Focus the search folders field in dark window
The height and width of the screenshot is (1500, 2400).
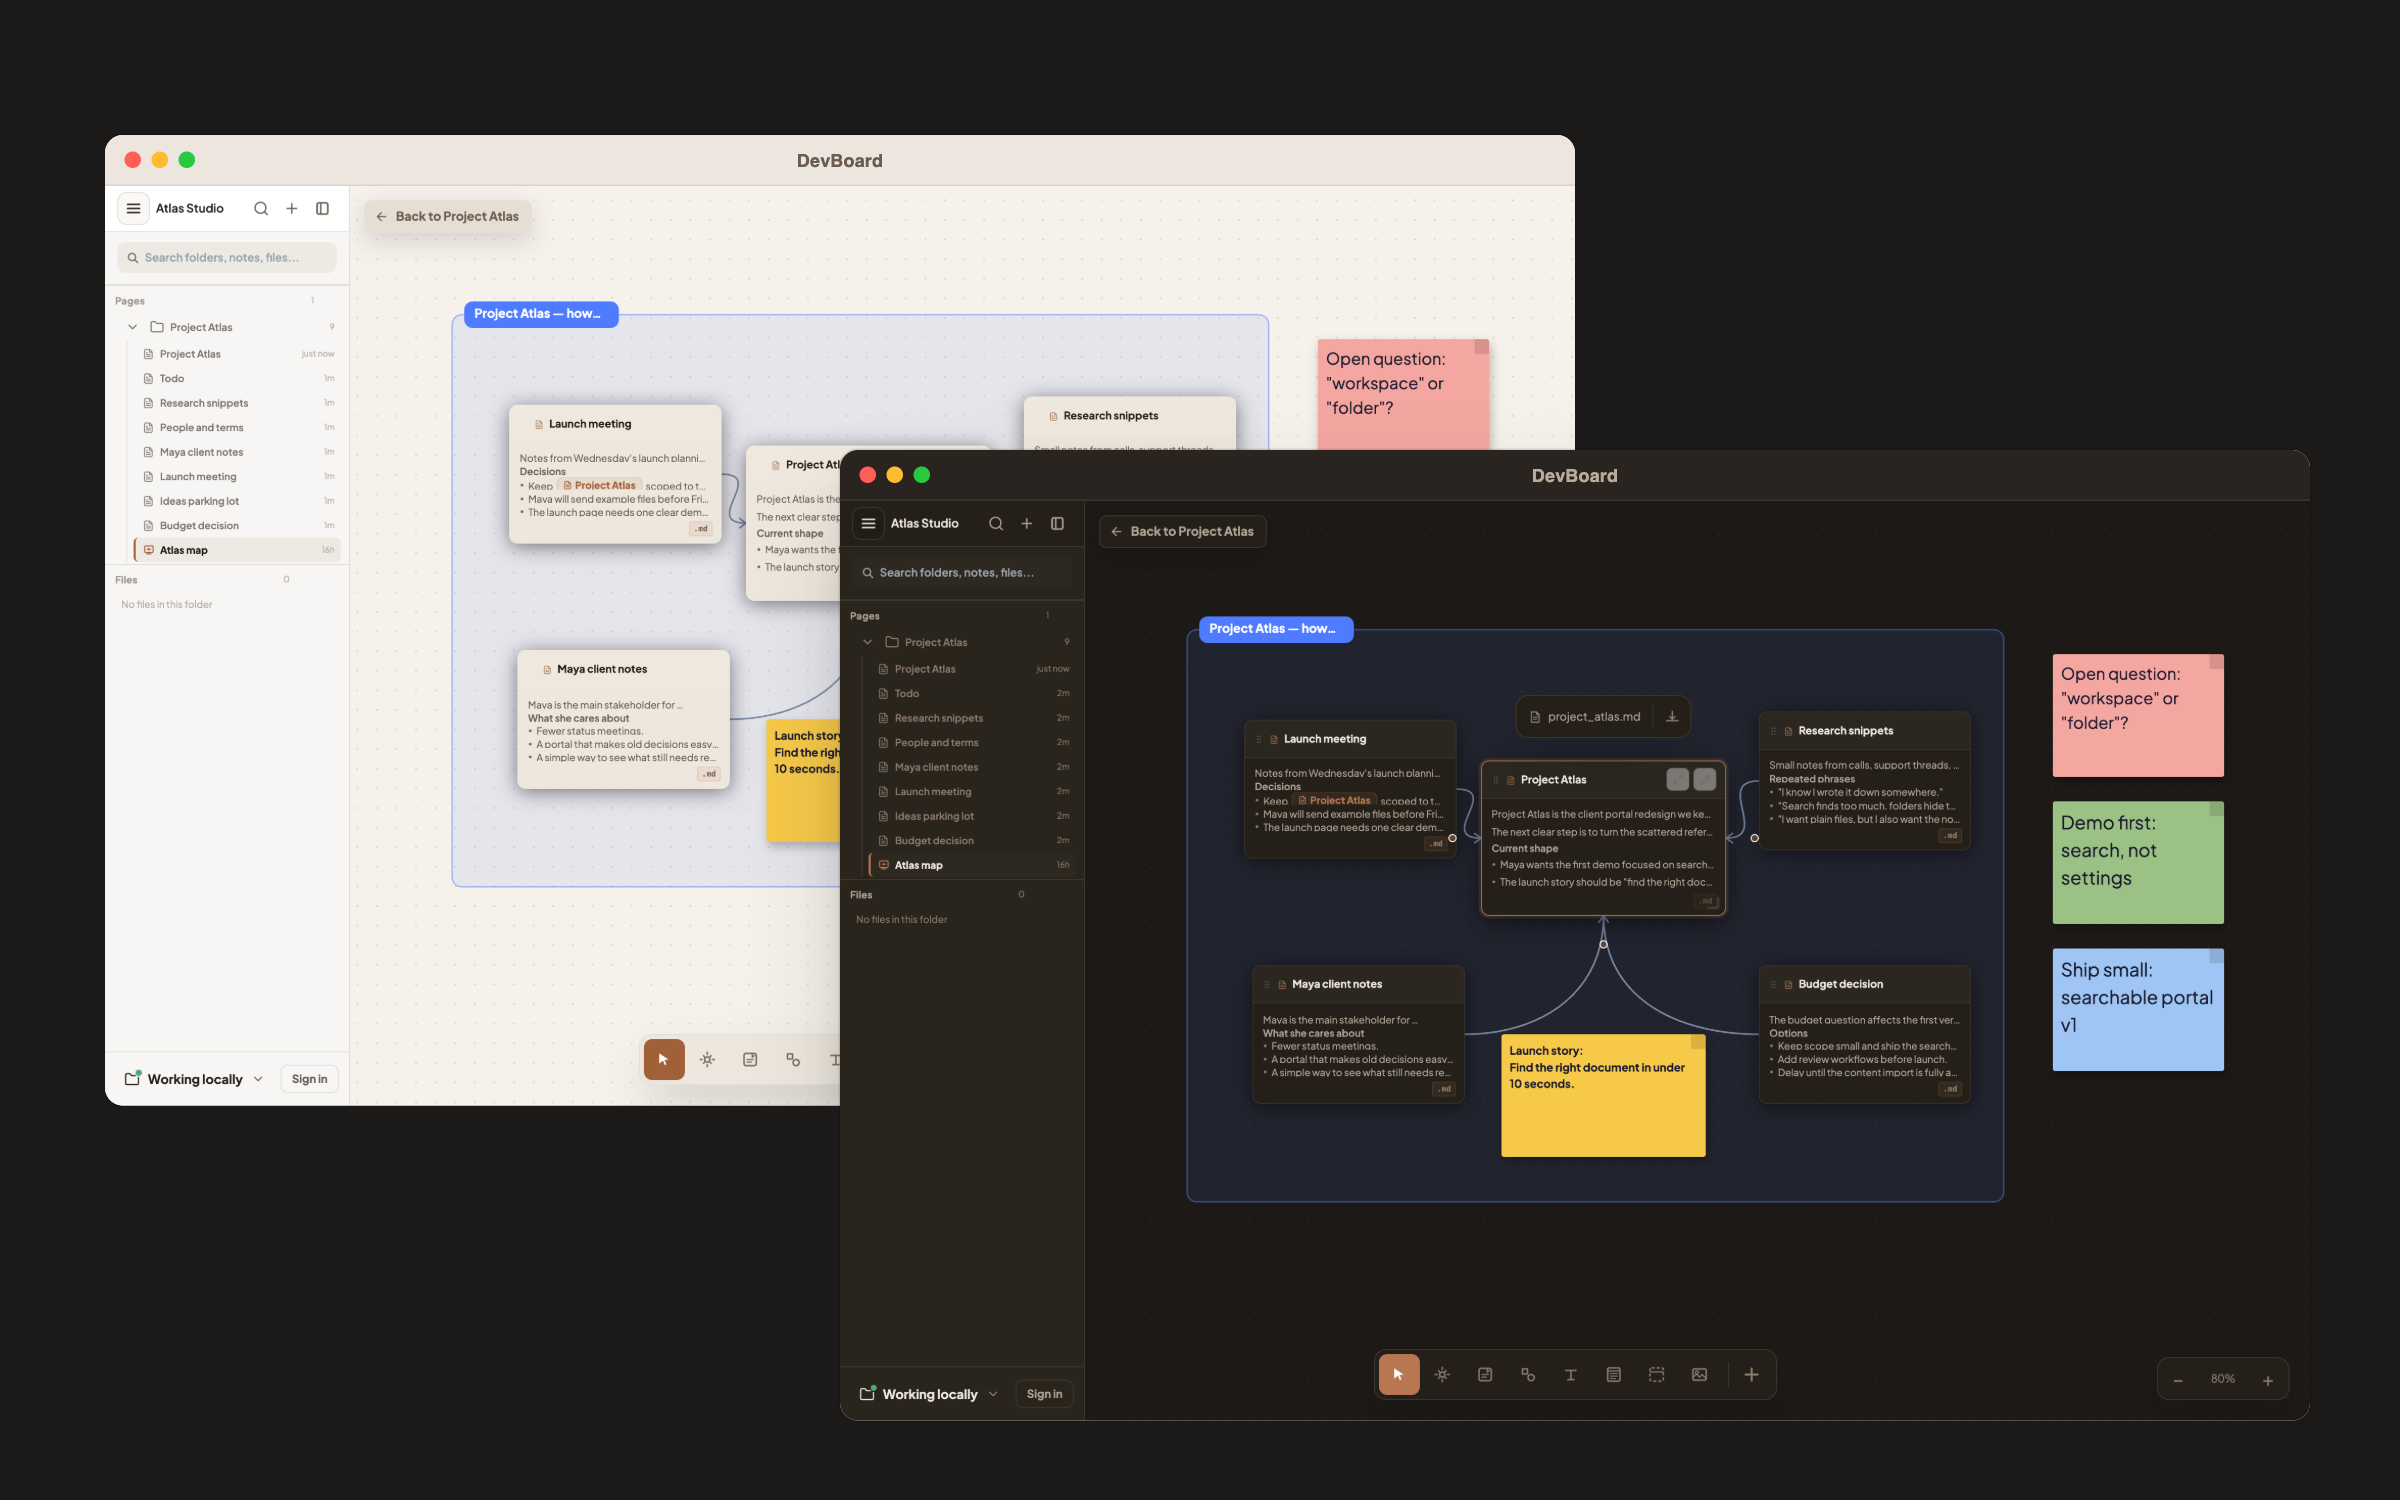(962, 573)
